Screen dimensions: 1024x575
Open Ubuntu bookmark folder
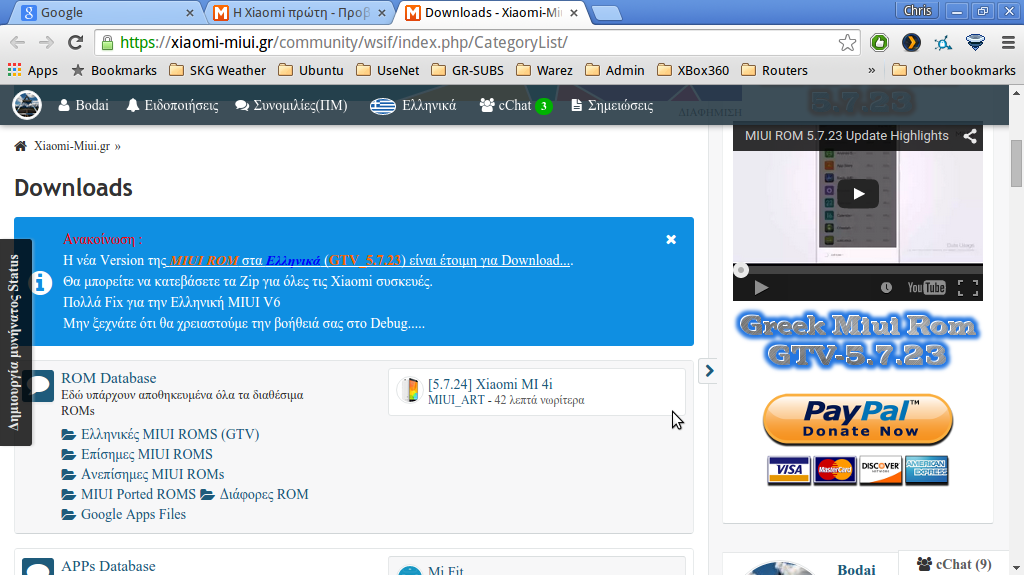click(x=311, y=70)
